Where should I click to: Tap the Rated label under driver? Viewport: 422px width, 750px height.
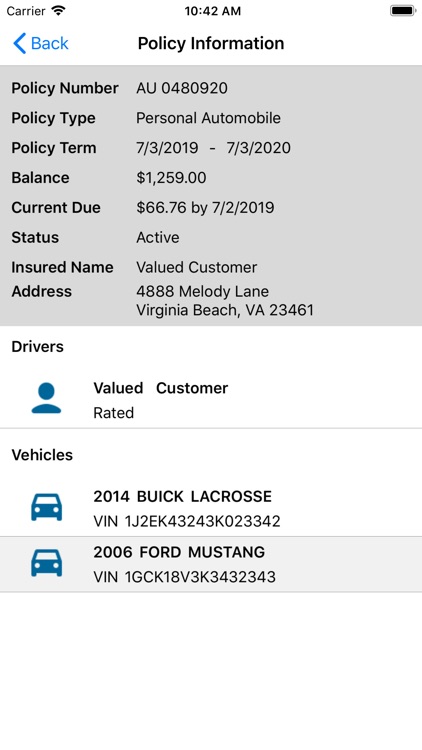[113, 413]
